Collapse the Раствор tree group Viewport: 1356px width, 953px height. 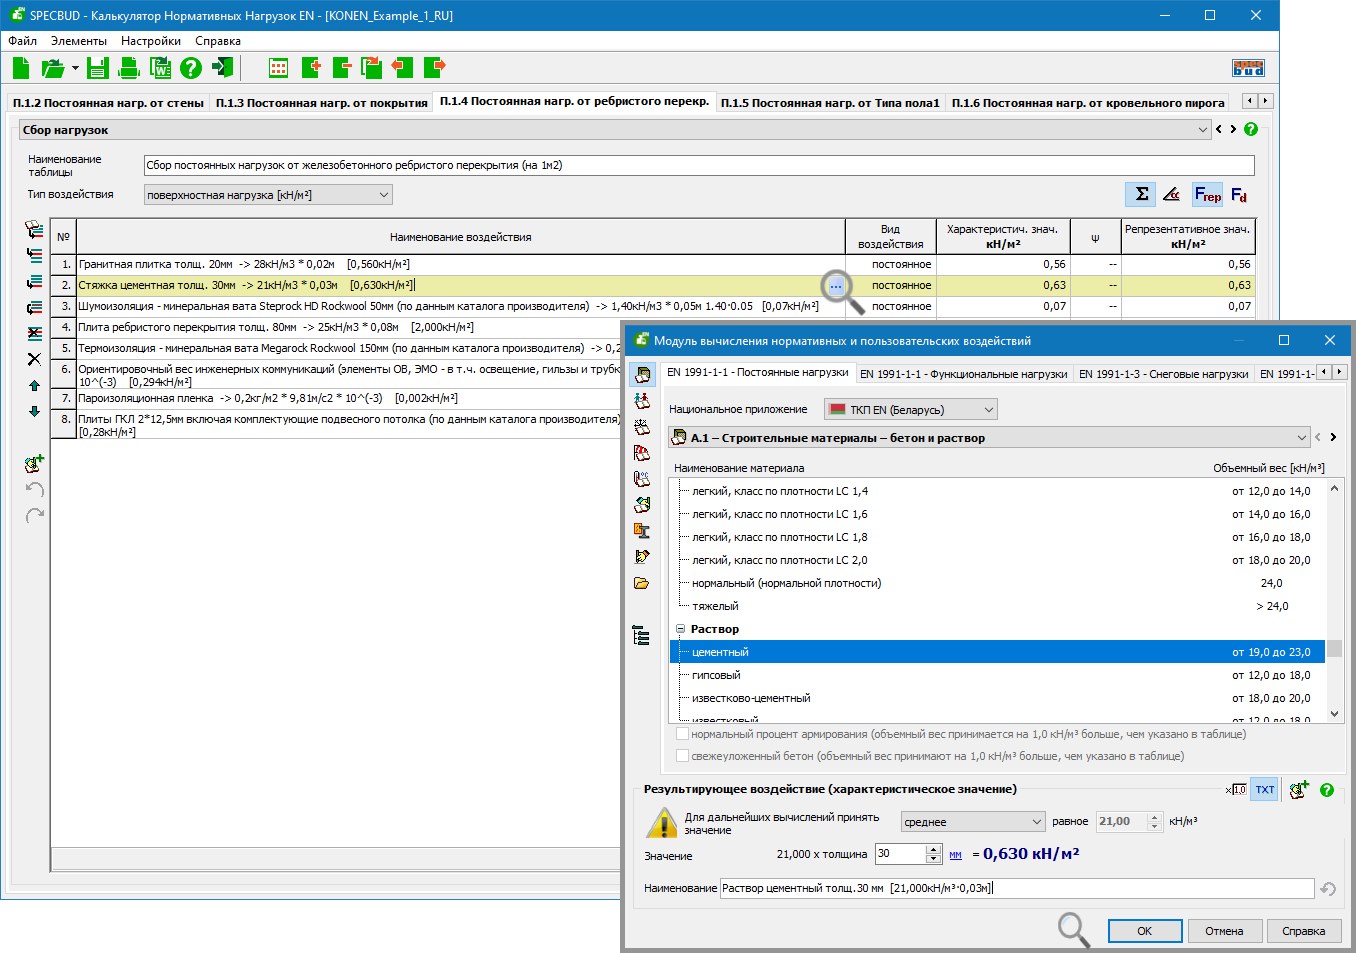click(680, 630)
